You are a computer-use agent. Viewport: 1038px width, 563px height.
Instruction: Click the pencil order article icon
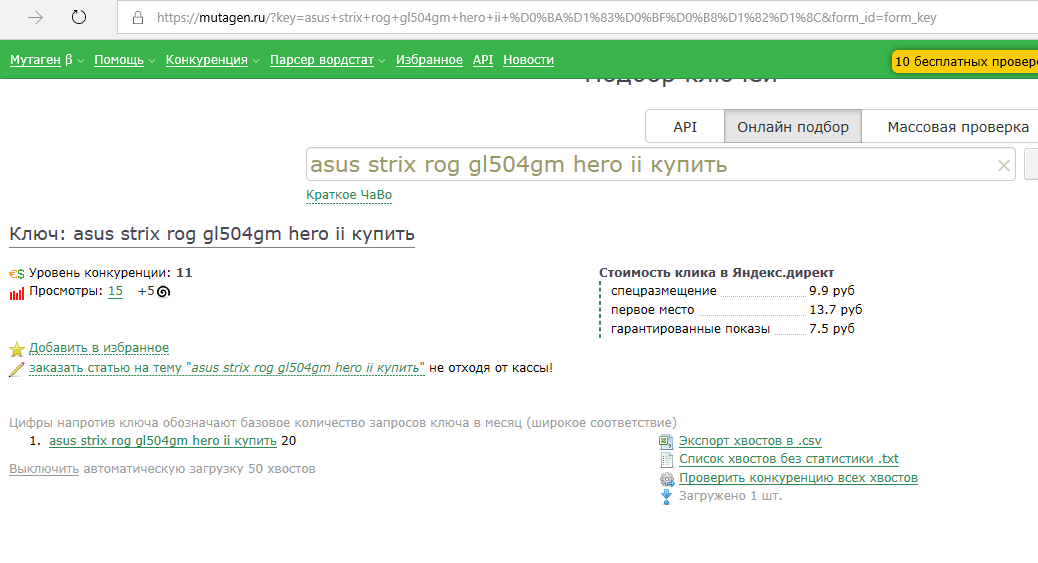coord(17,369)
